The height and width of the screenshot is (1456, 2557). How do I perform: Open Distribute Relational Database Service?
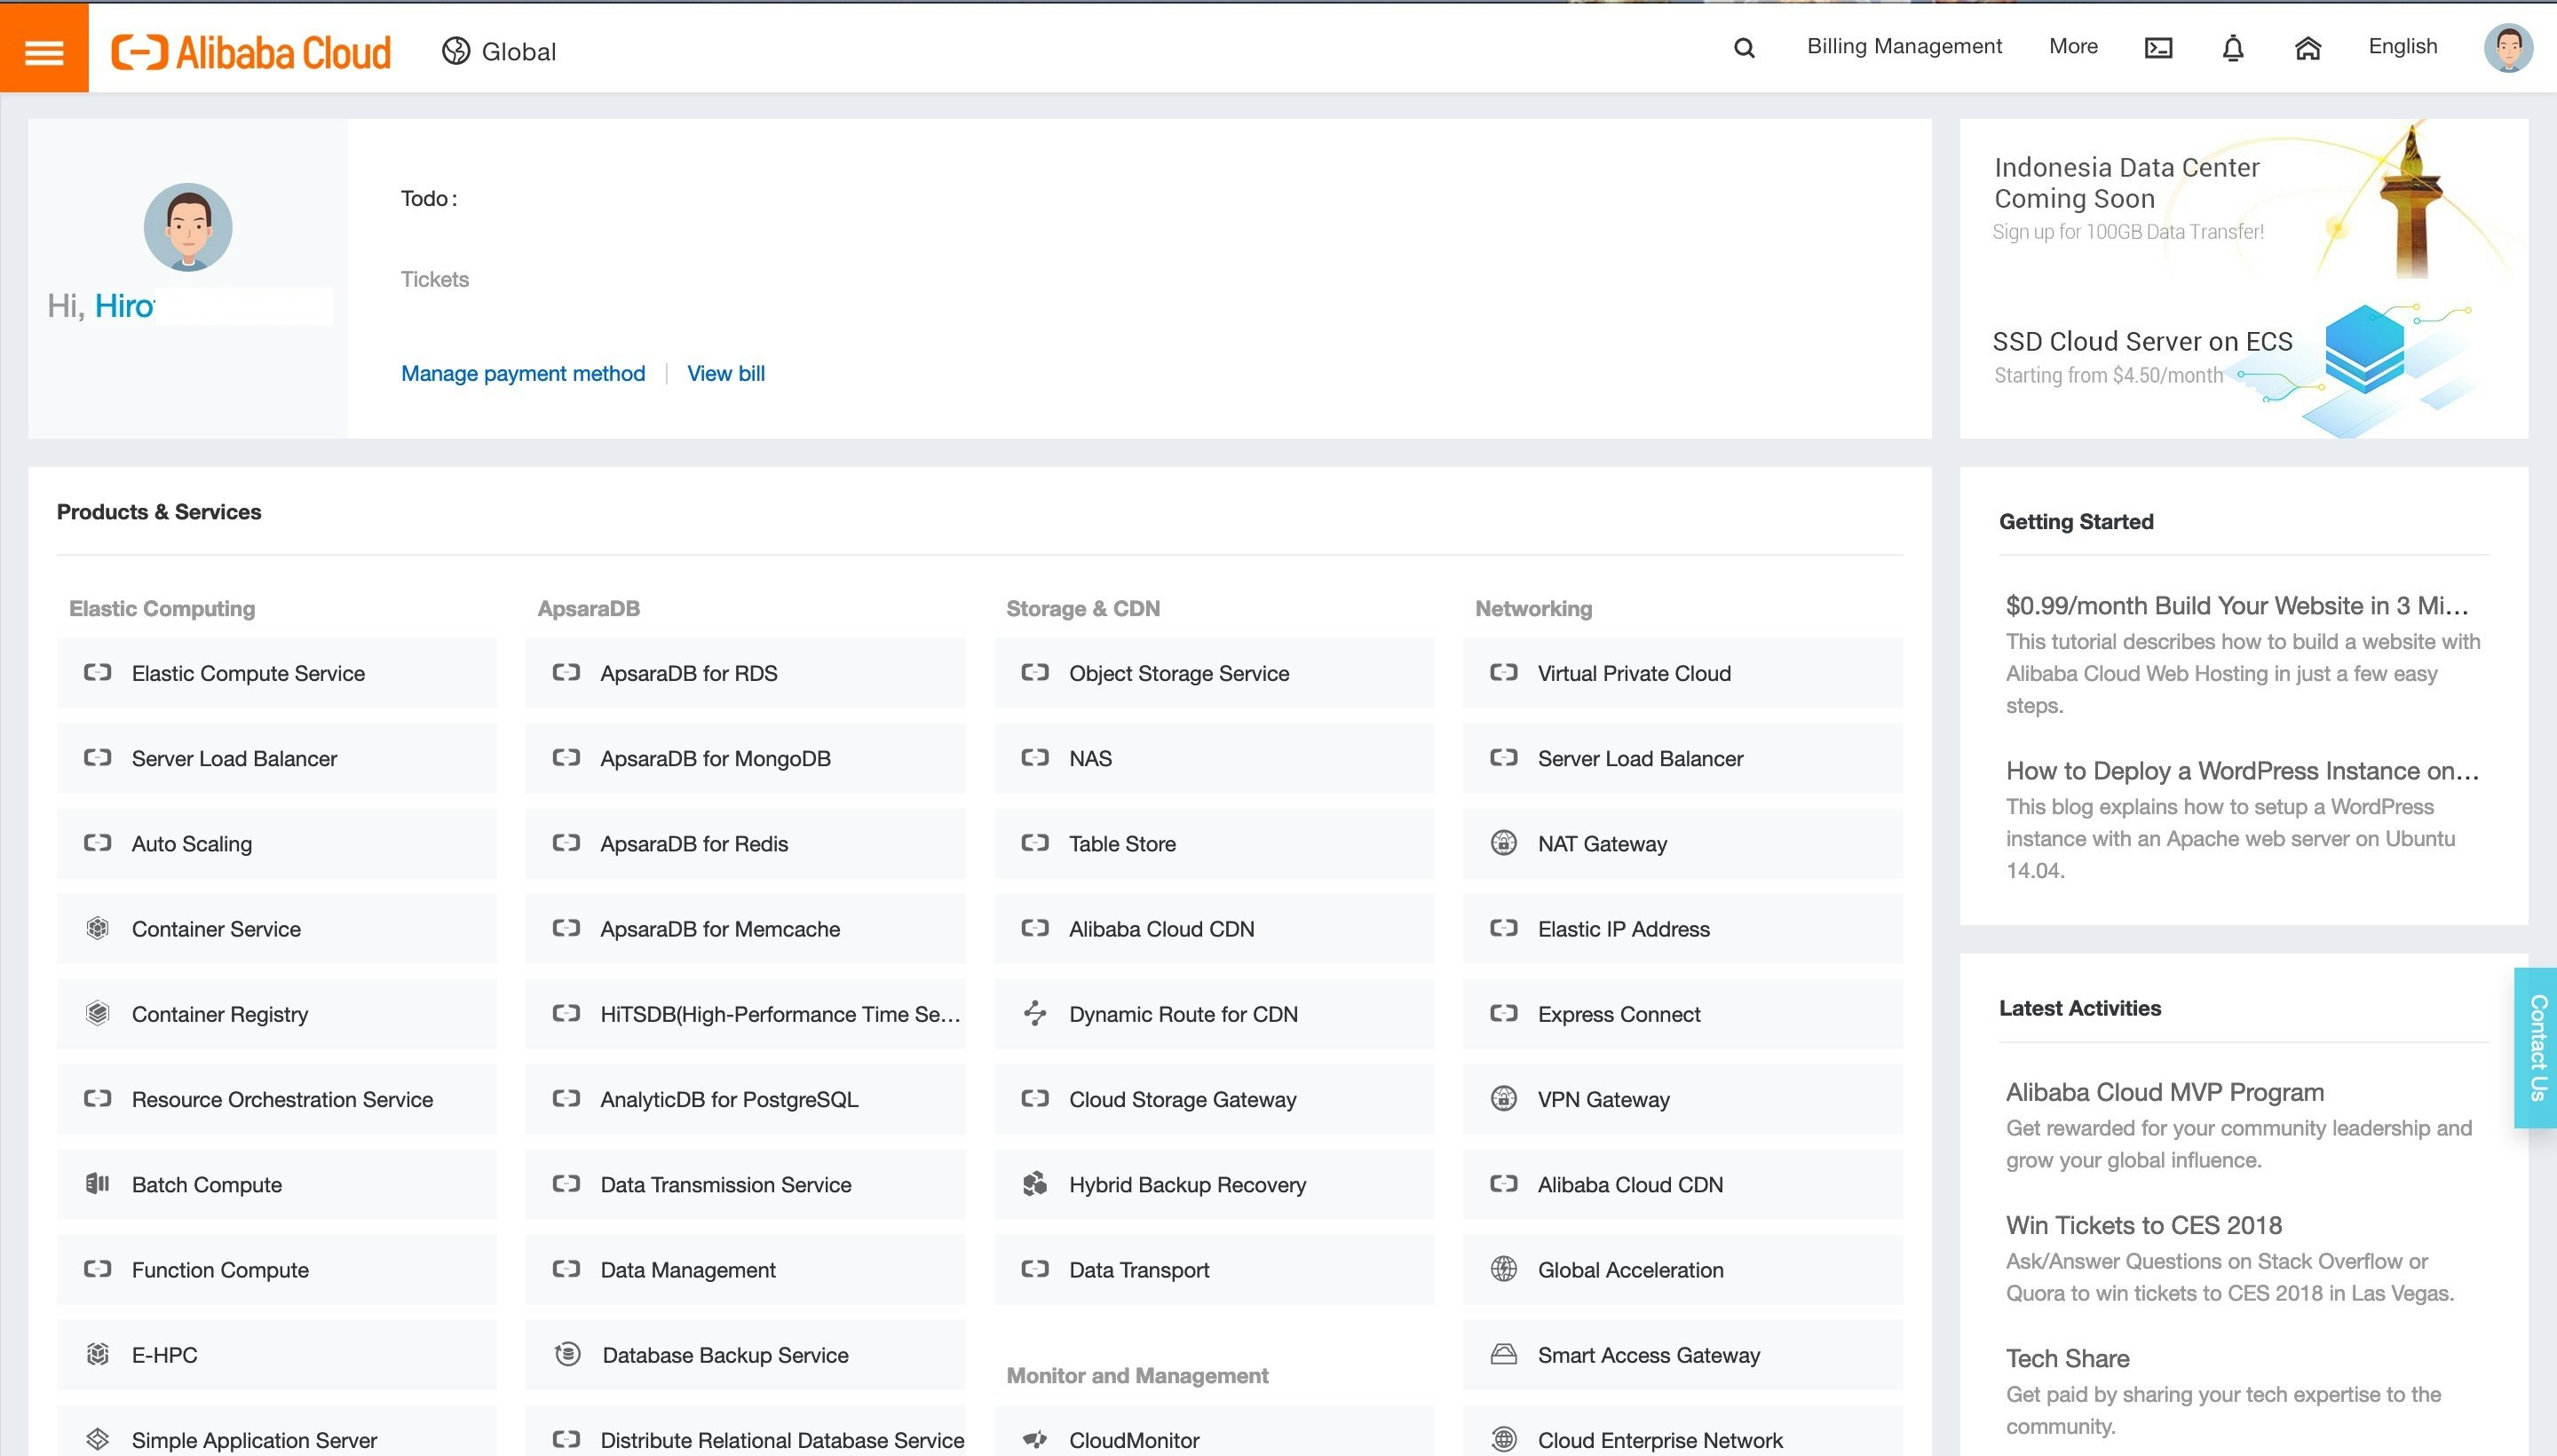coord(745,1431)
